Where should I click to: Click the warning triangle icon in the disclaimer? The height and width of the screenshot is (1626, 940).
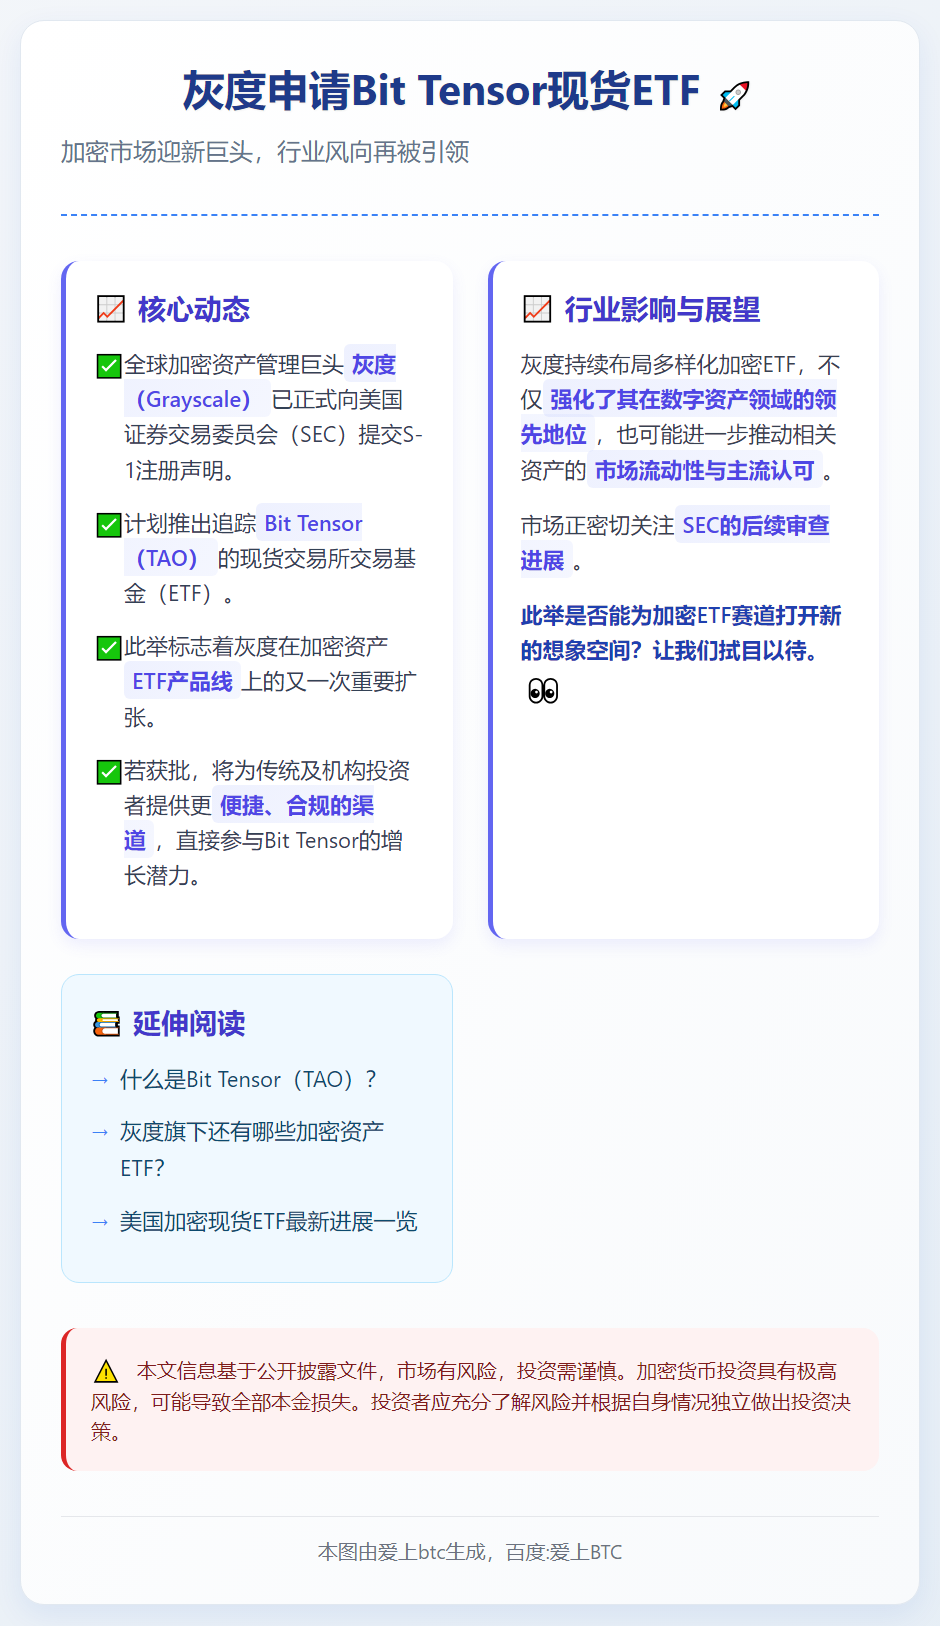105,1371
